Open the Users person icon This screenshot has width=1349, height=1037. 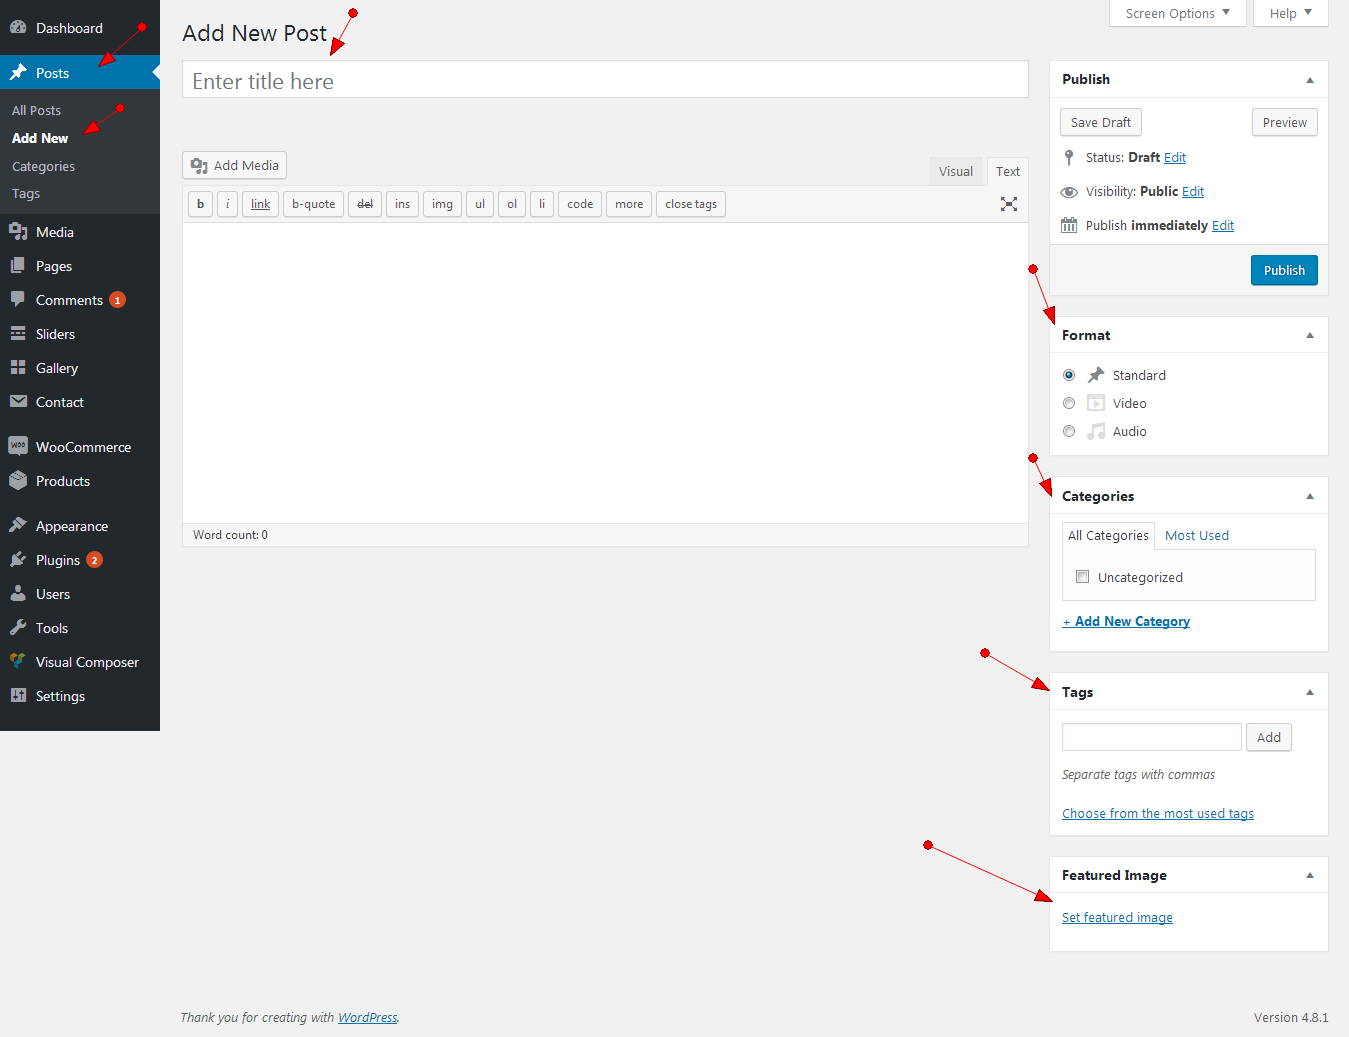pyautogui.click(x=18, y=594)
